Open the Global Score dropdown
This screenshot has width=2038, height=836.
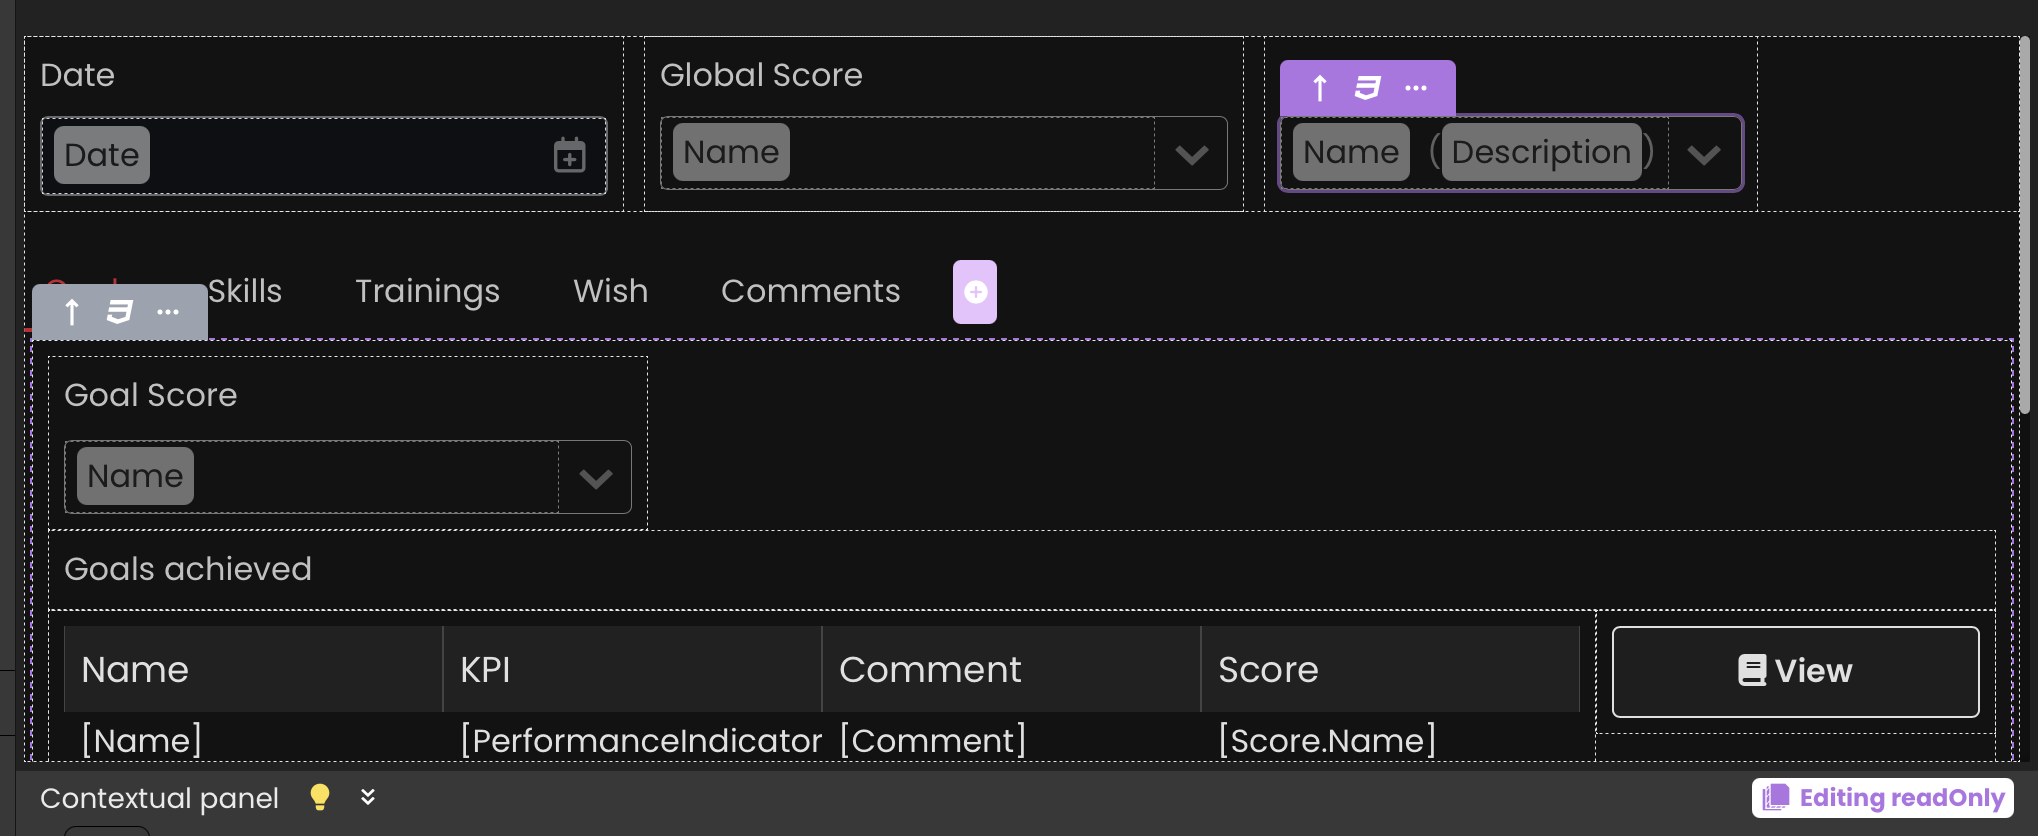[x=1191, y=154]
